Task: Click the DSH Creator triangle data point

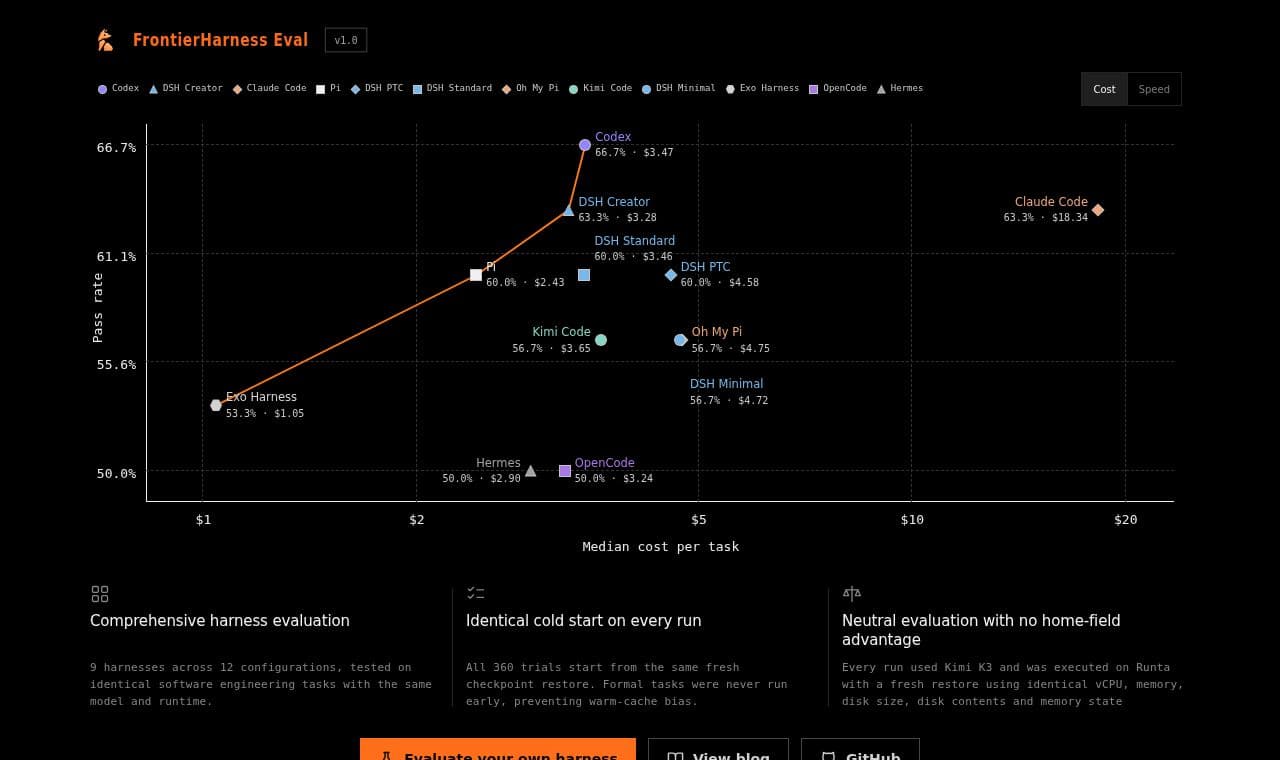Action: pyautogui.click(x=569, y=210)
